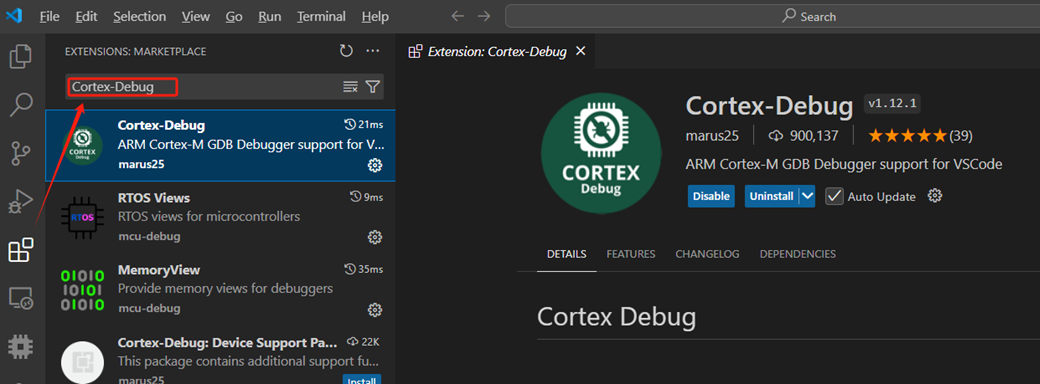Click the 22K download count
This screenshot has height=384, width=1040.
point(363,342)
